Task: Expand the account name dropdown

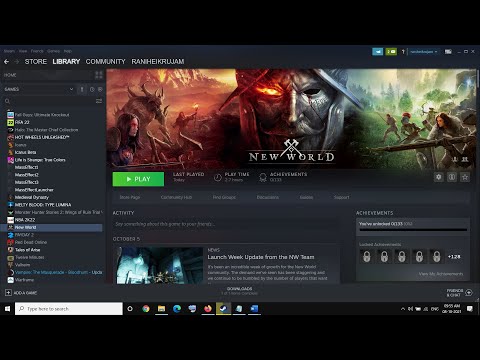Action: 424,52
